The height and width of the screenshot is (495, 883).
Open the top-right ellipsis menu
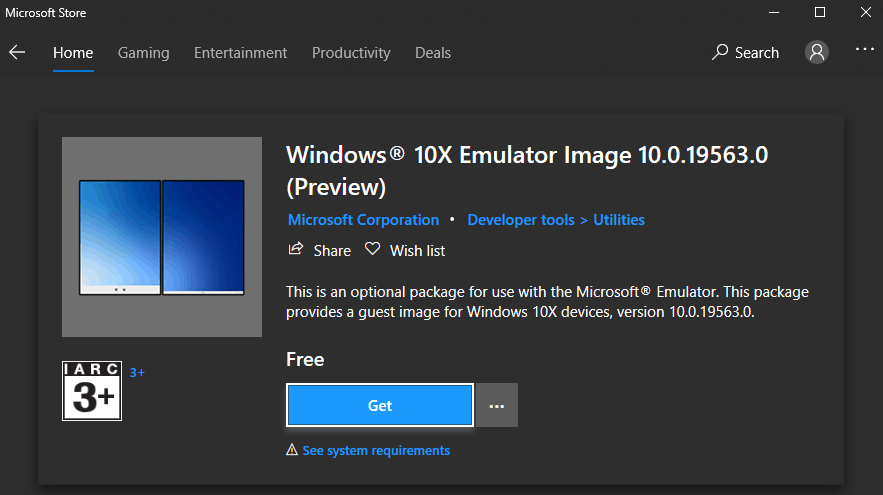(x=864, y=50)
